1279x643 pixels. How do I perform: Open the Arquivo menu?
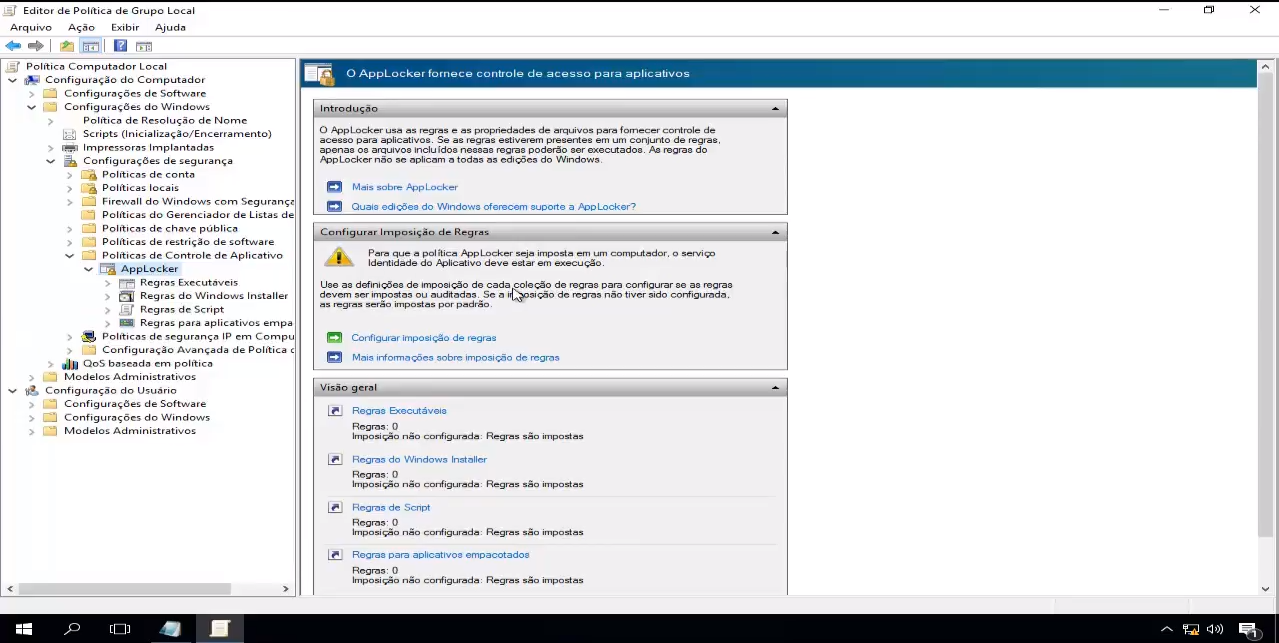coord(30,27)
